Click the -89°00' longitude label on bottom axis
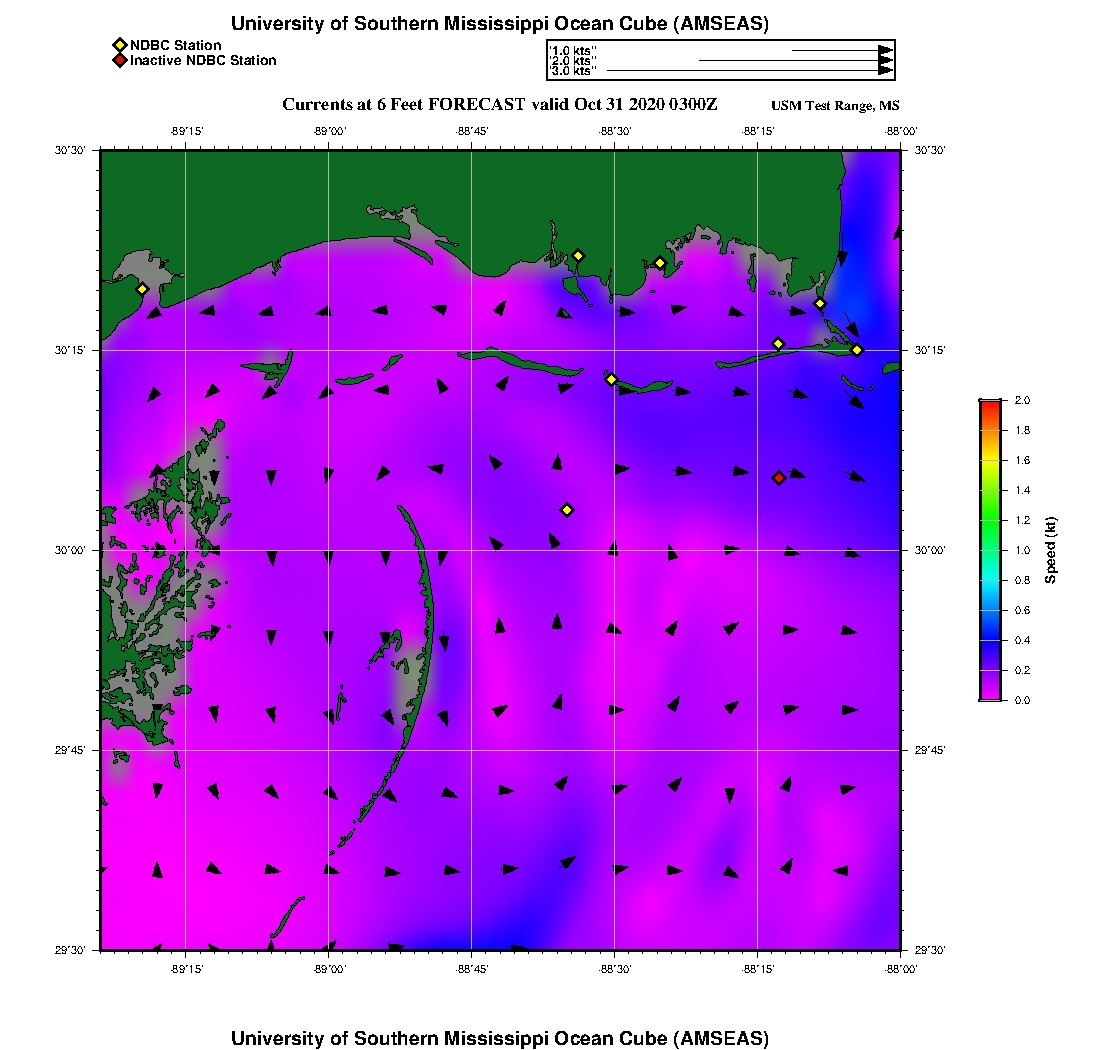The height and width of the screenshot is (1050, 1100). point(329,969)
